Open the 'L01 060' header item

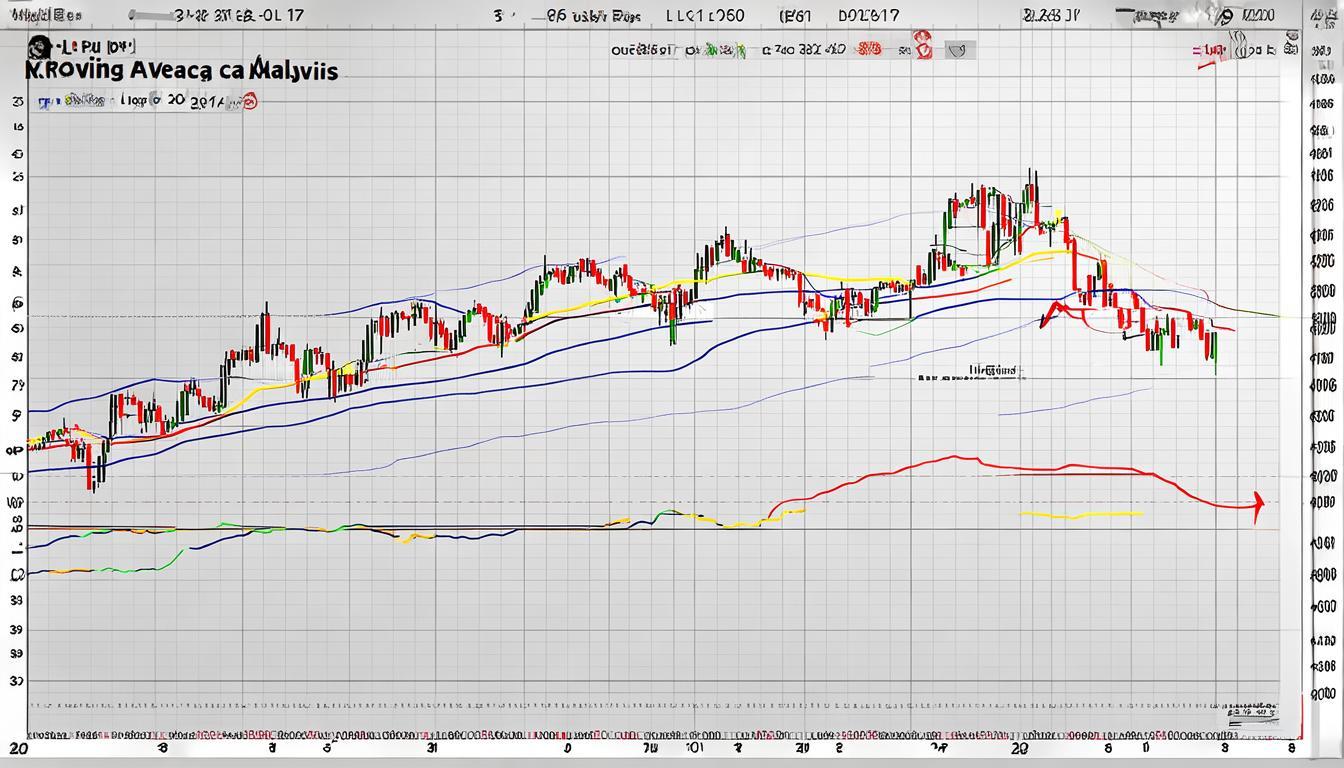(x=705, y=16)
